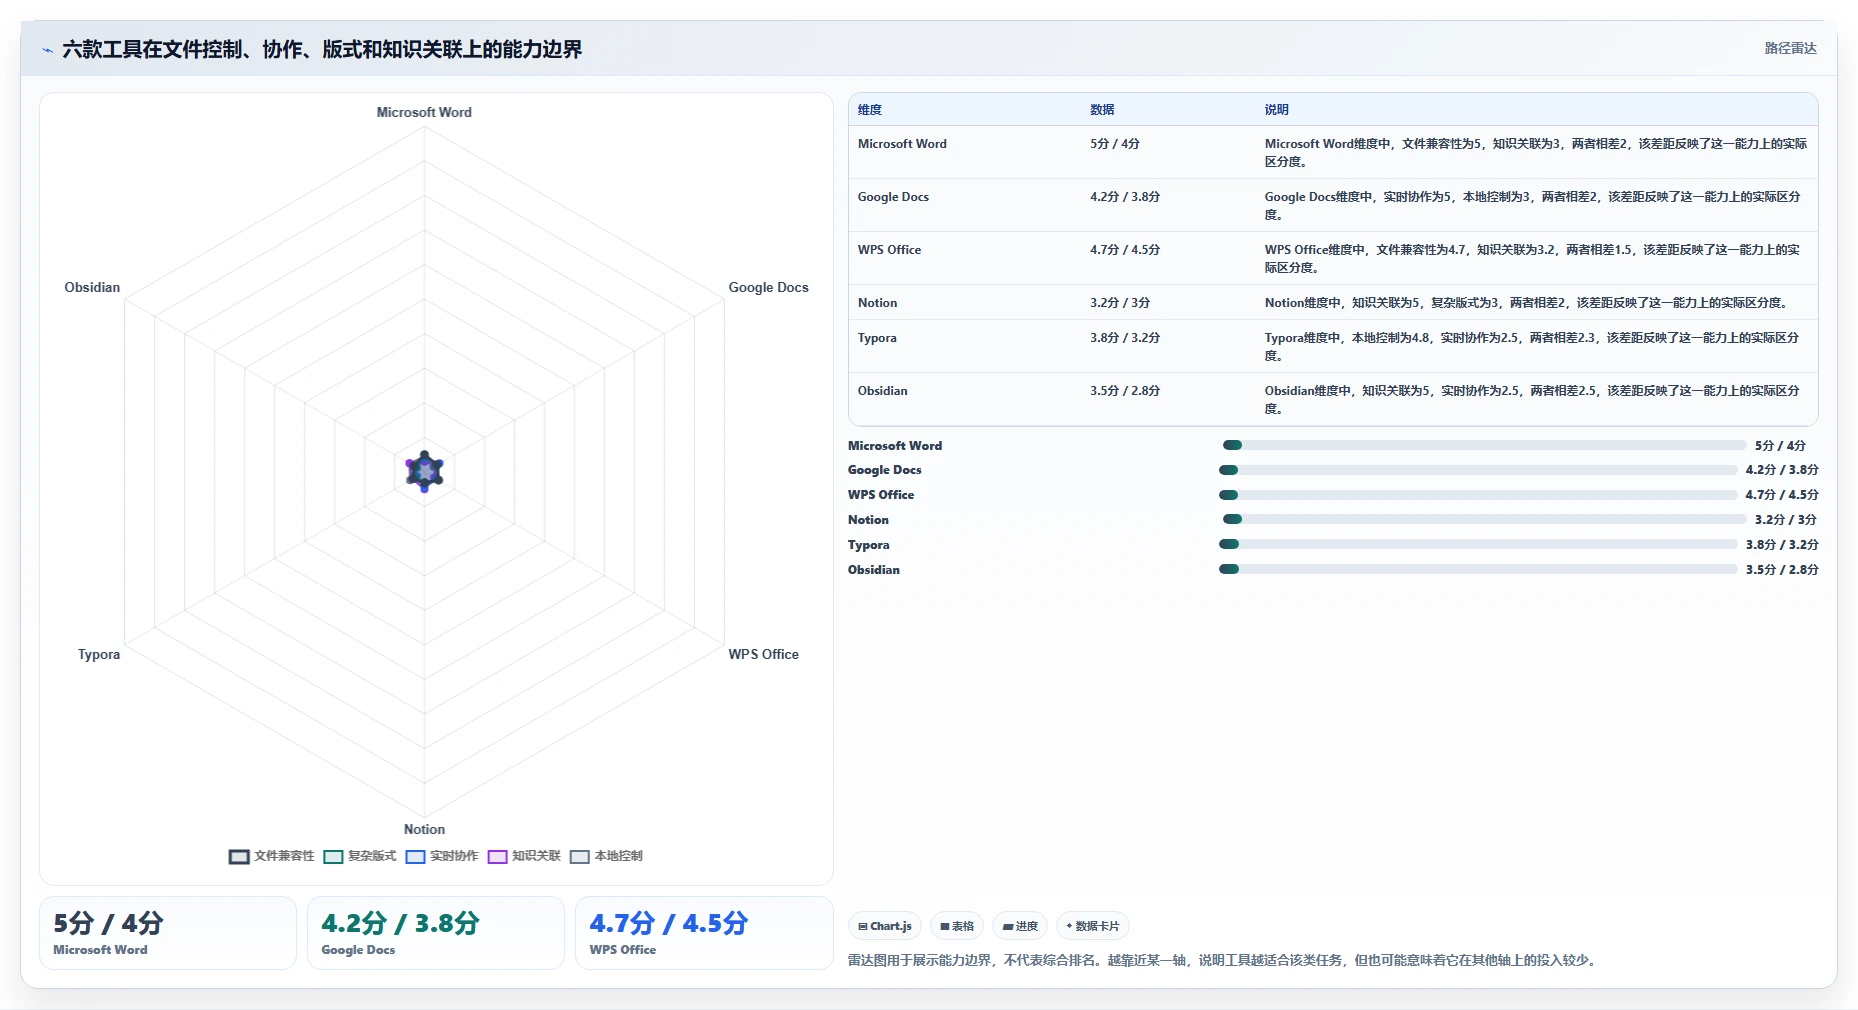Click the Typora progress bar

click(x=1478, y=544)
